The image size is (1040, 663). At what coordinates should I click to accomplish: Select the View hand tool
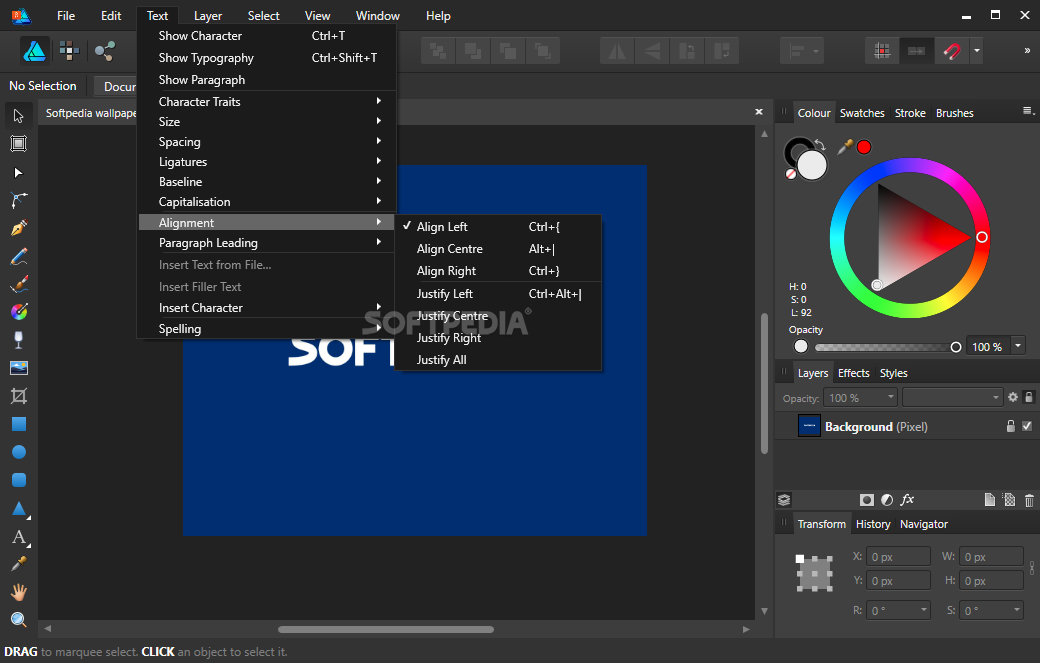pyautogui.click(x=19, y=591)
